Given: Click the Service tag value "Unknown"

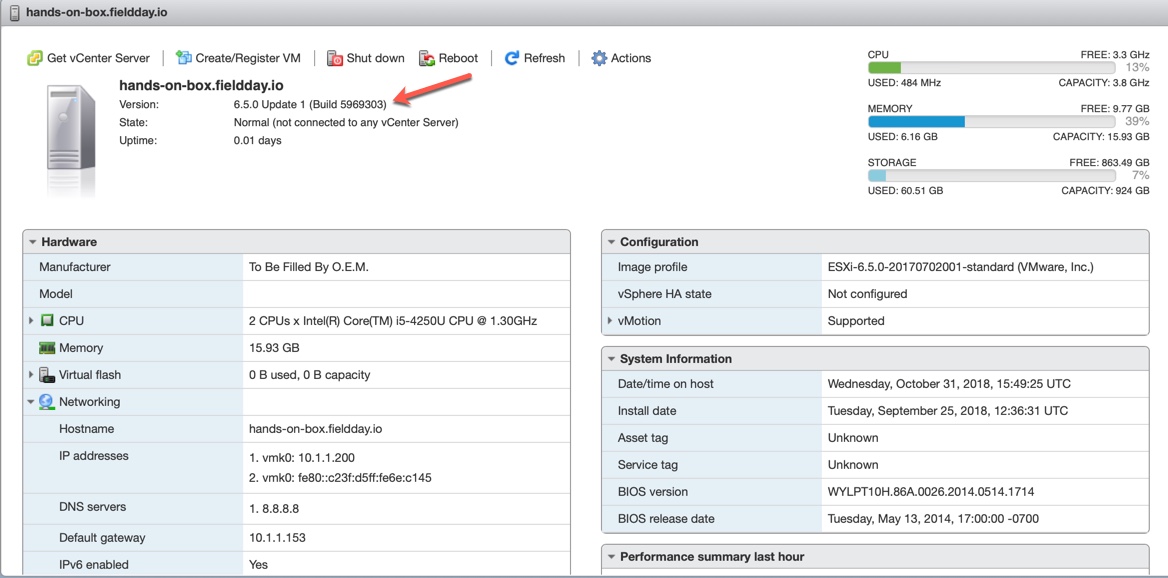Looking at the screenshot, I should coord(853,465).
